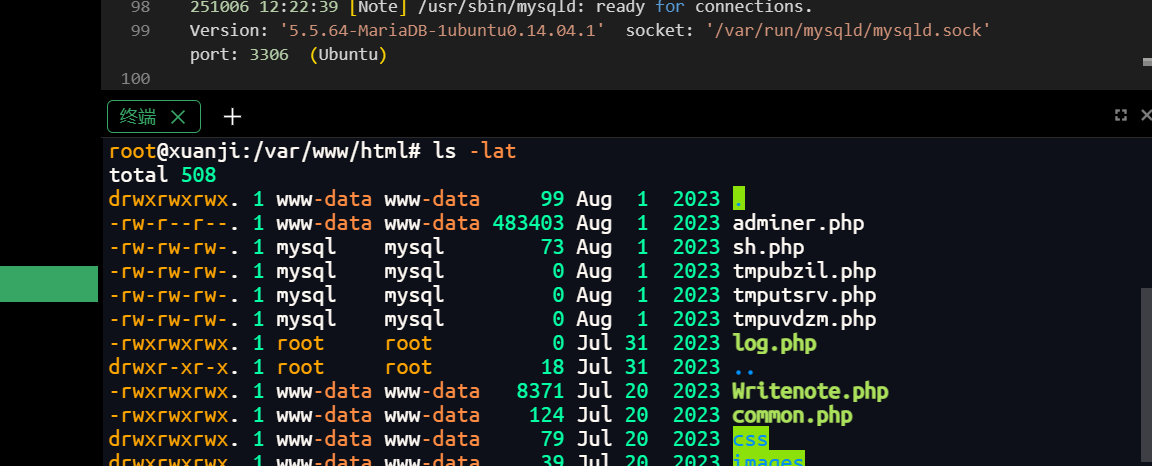
Task: Click the green button on the left edge
Action: click(48, 284)
